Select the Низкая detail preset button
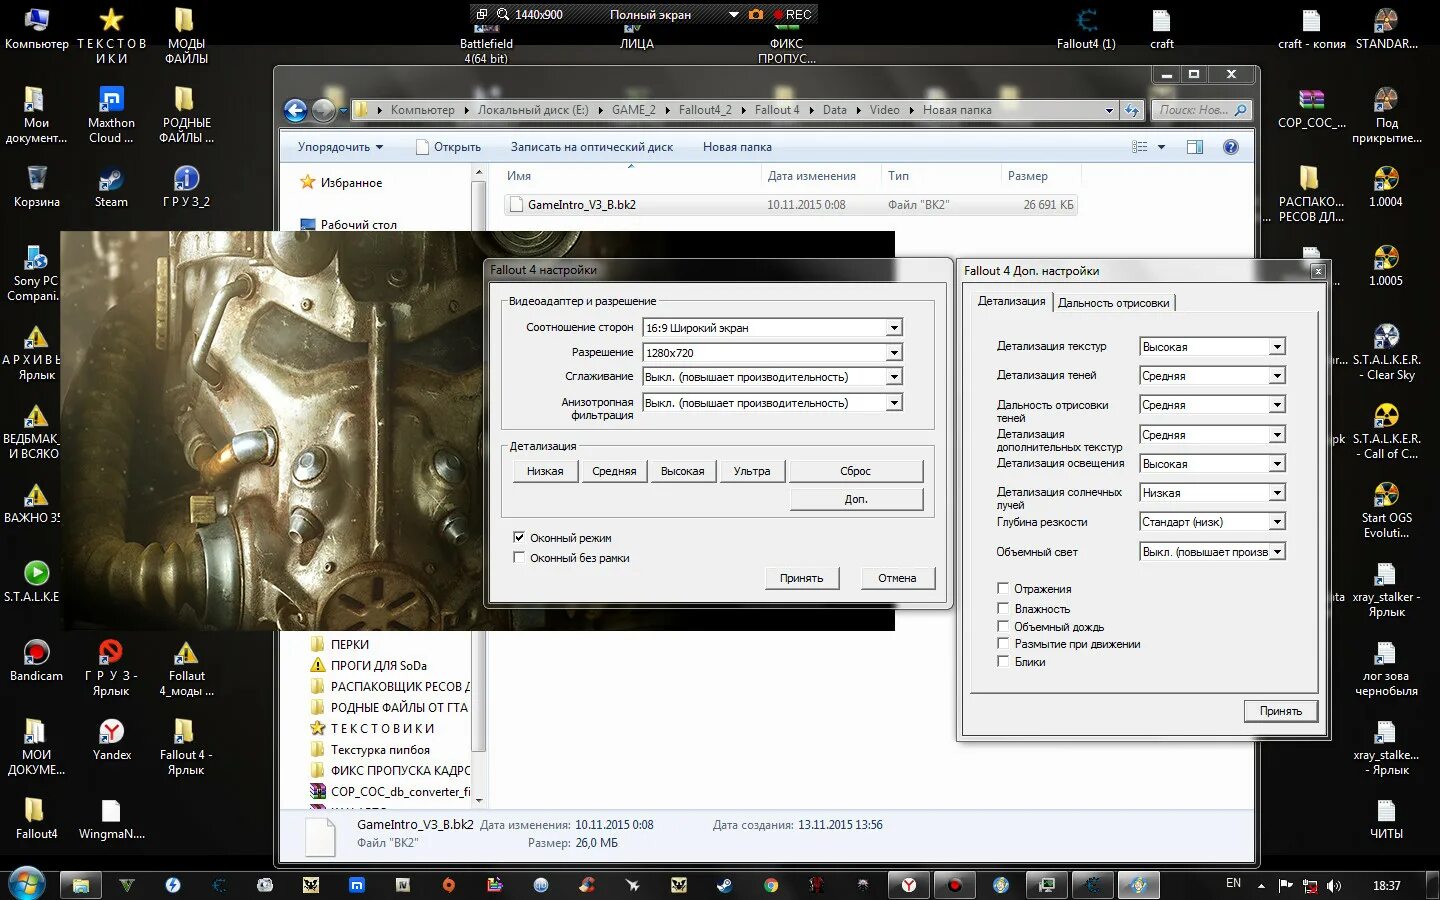1440x900 pixels. pos(545,471)
